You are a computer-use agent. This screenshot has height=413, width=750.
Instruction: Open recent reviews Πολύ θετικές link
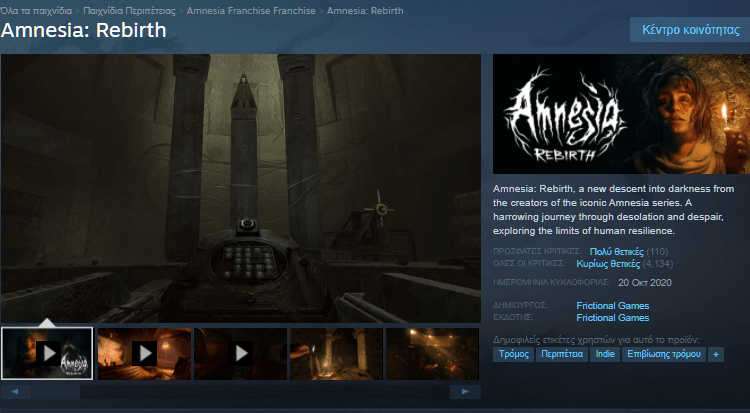click(617, 252)
